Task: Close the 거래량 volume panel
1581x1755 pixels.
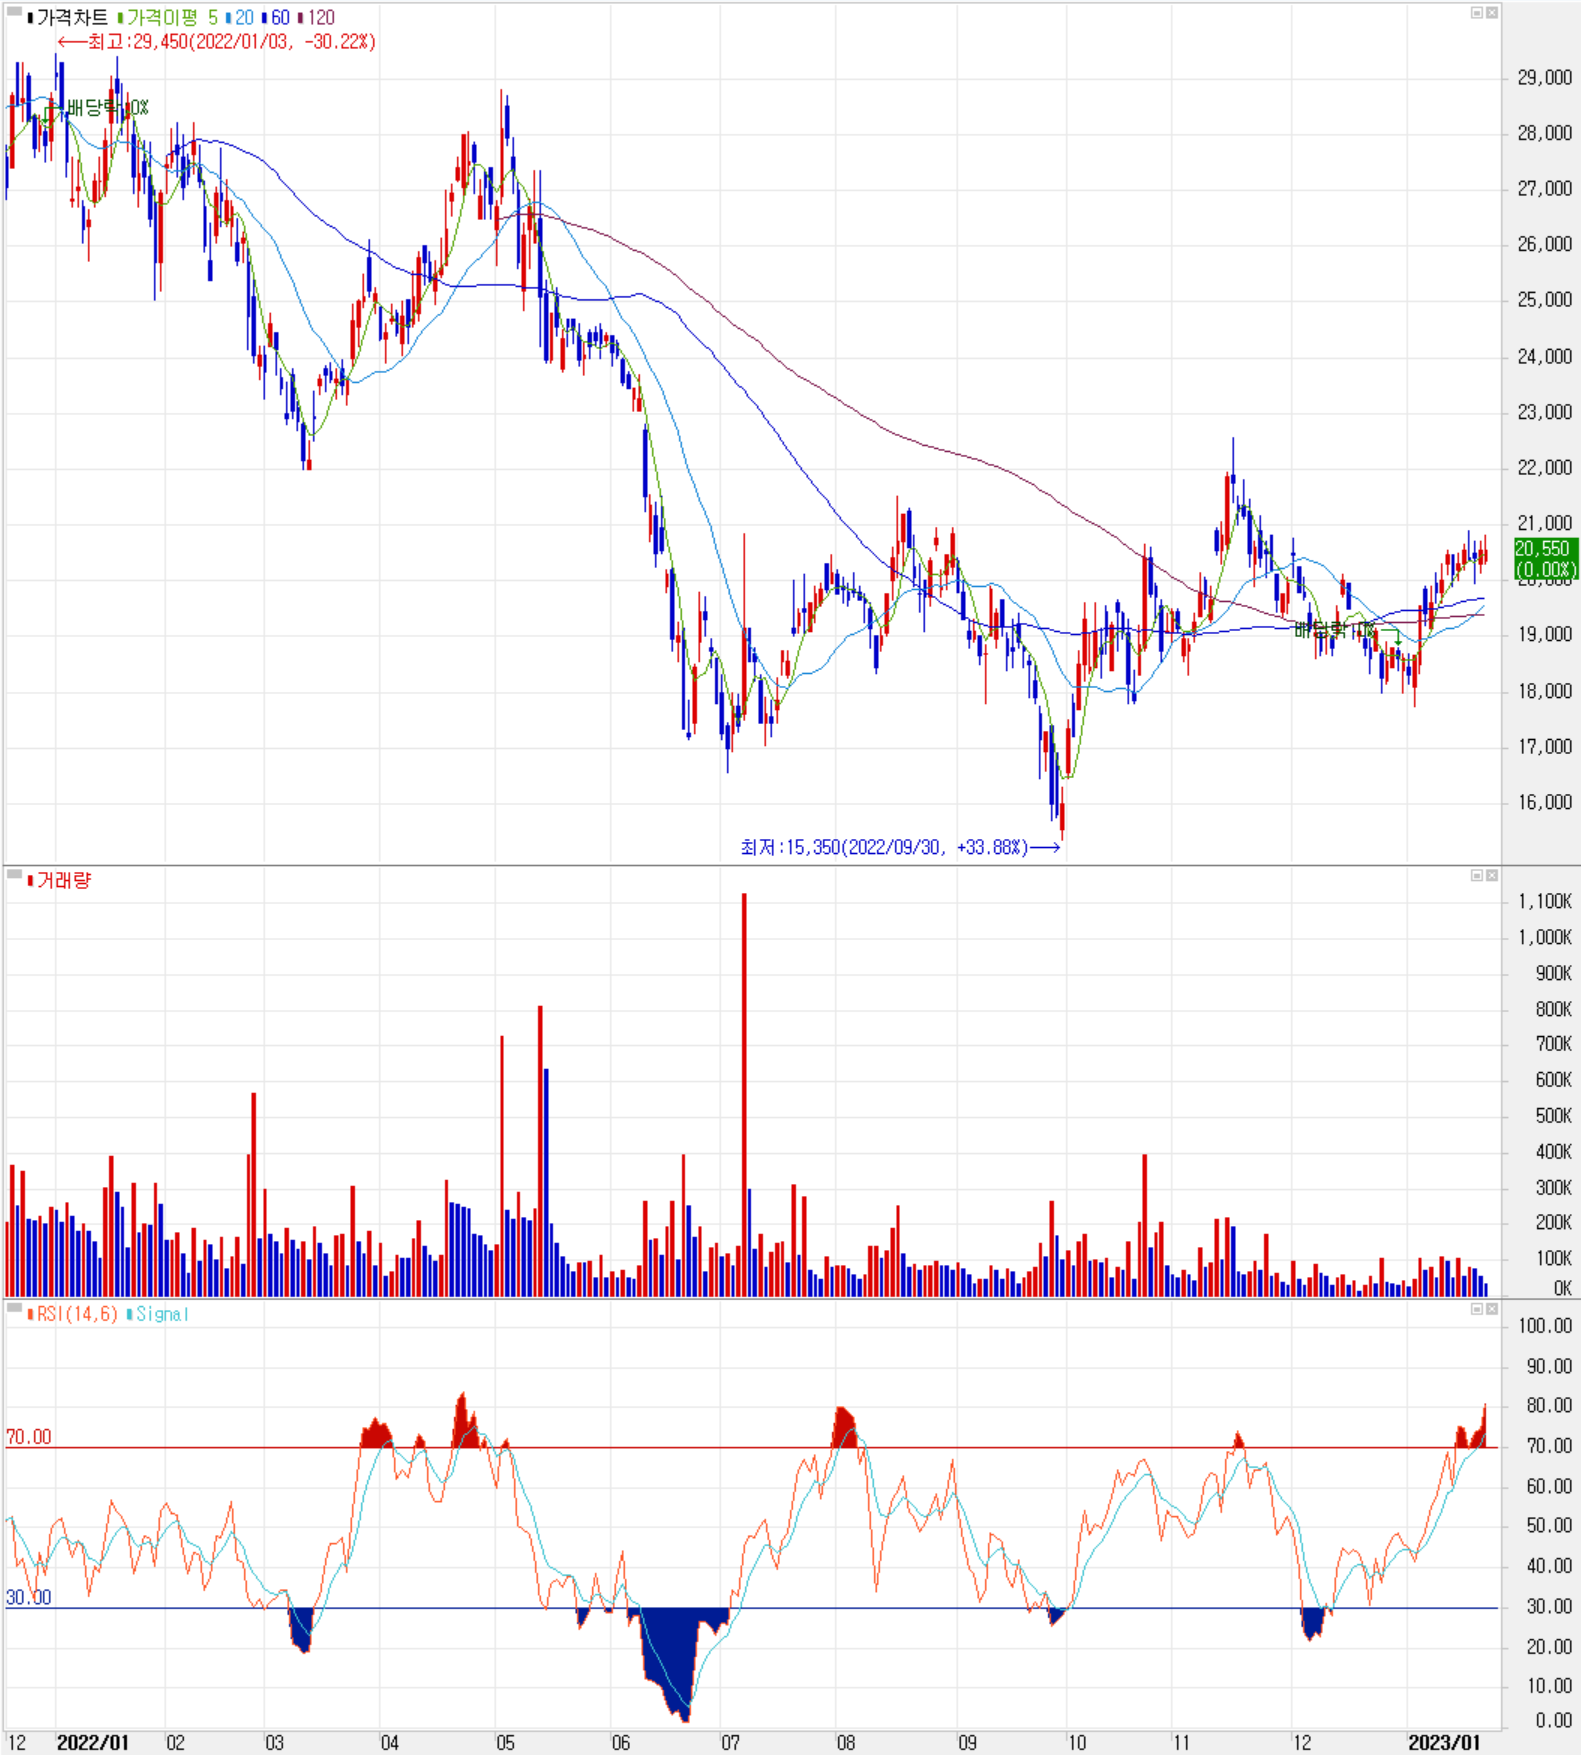Action: pos(1491,875)
